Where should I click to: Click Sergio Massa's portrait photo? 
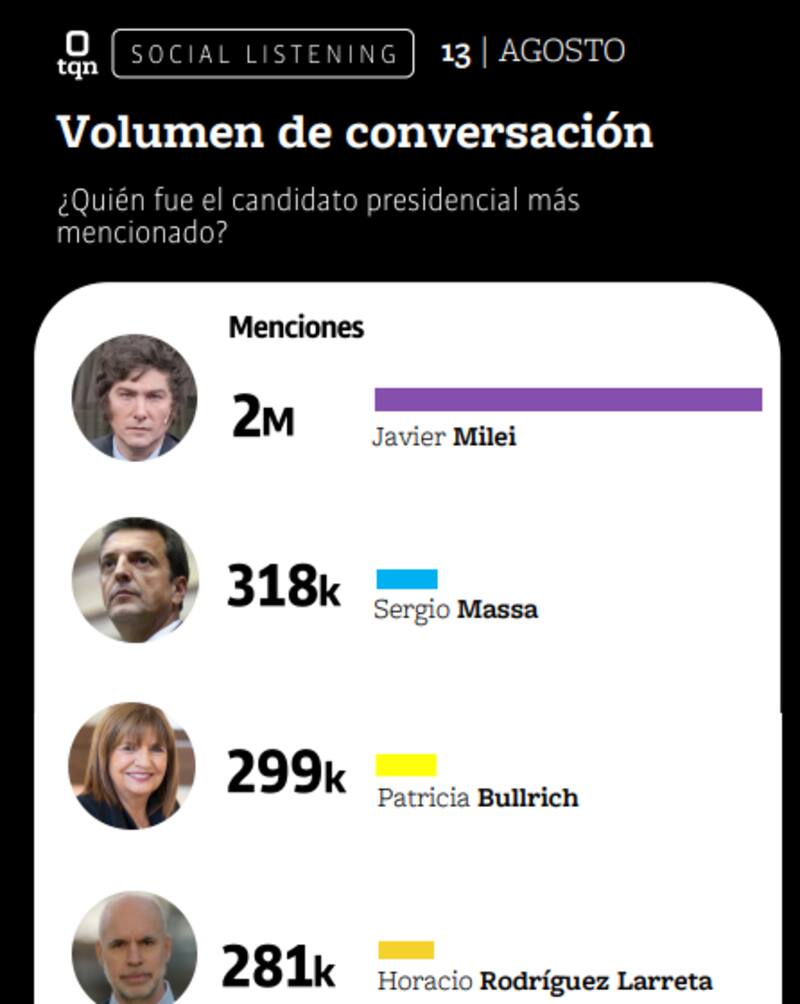pyautogui.click(x=135, y=580)
